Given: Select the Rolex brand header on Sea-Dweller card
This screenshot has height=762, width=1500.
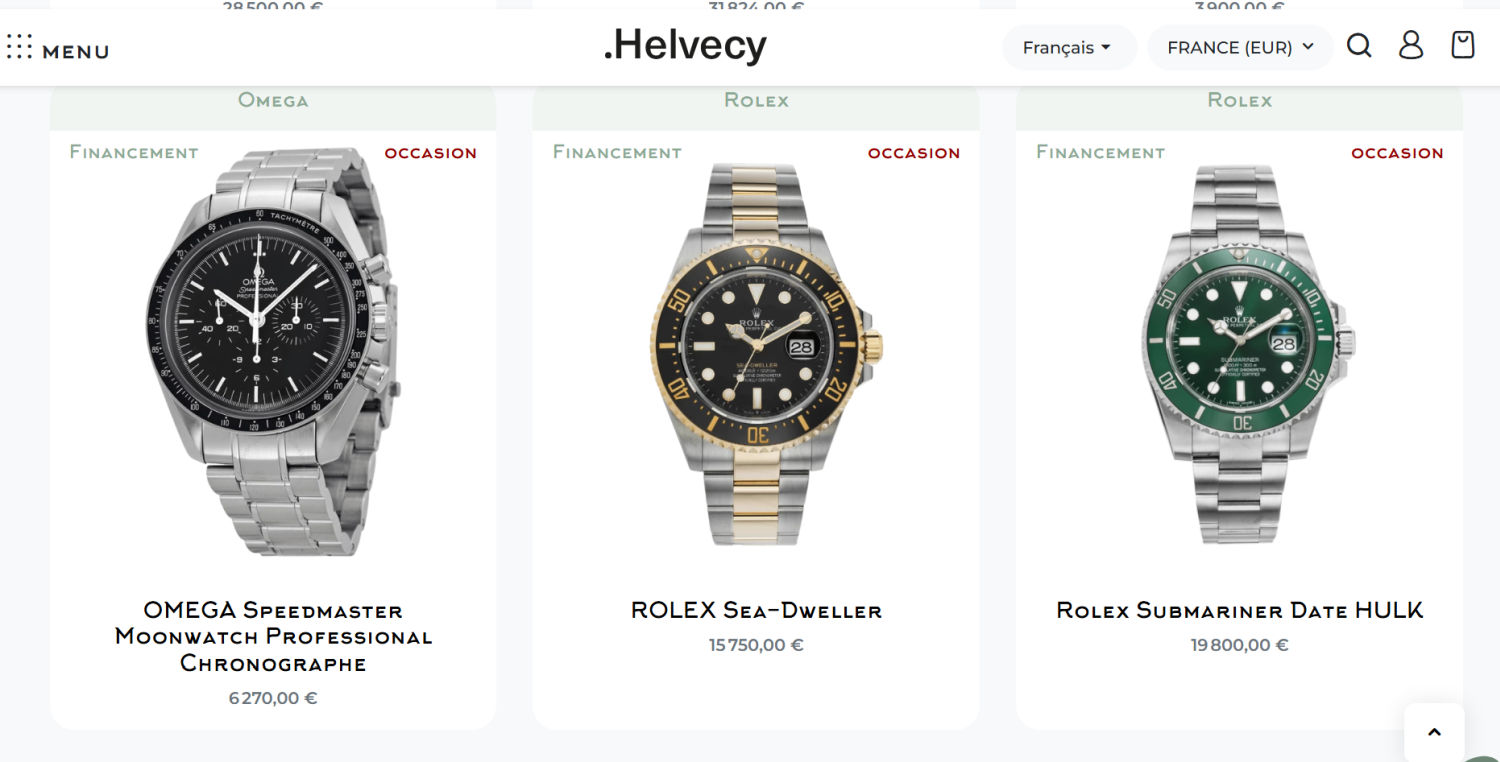Looking at the screenshot, I should pyautogui.click(x=756, y=100).
